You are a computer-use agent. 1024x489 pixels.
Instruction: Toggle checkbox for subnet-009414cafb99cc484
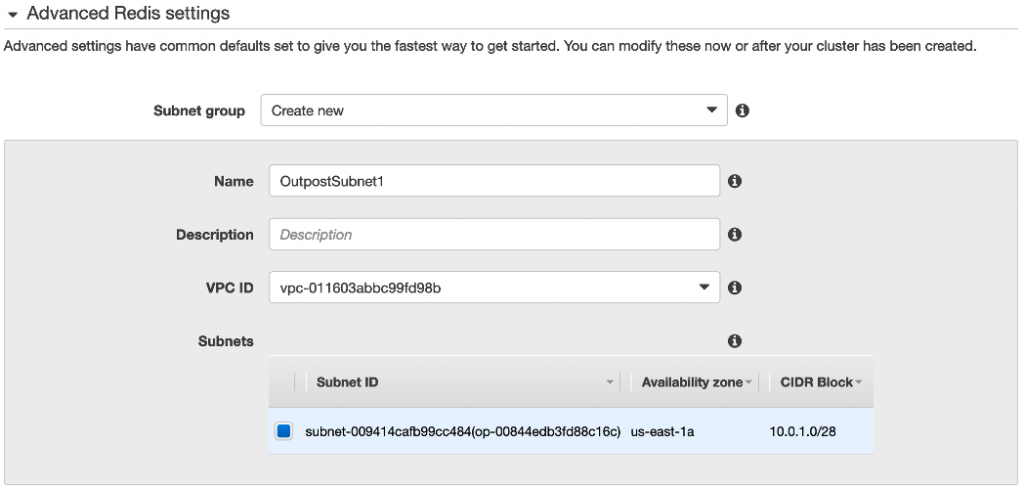[x=283, y=431]
